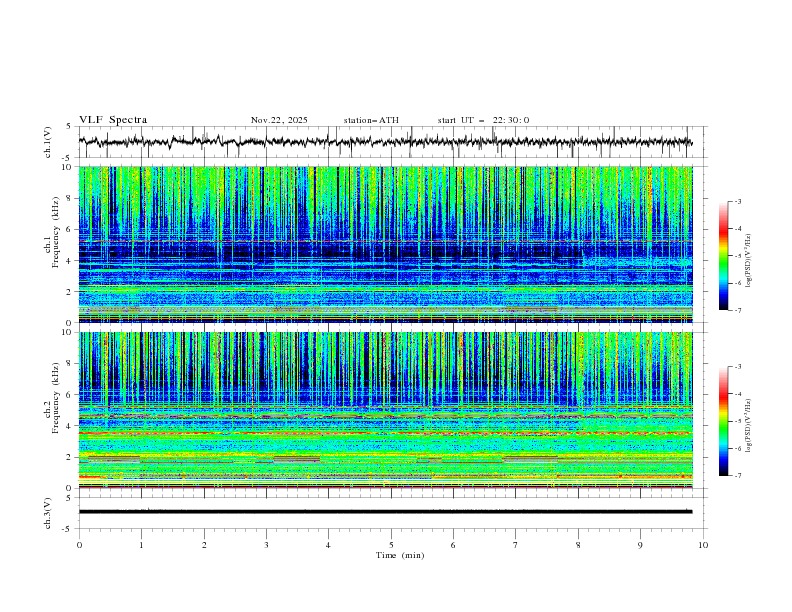Viewport: 792px width, 612px height.
Task: Click the ch.1(V) waveform axis label
Action: [48, 142]
